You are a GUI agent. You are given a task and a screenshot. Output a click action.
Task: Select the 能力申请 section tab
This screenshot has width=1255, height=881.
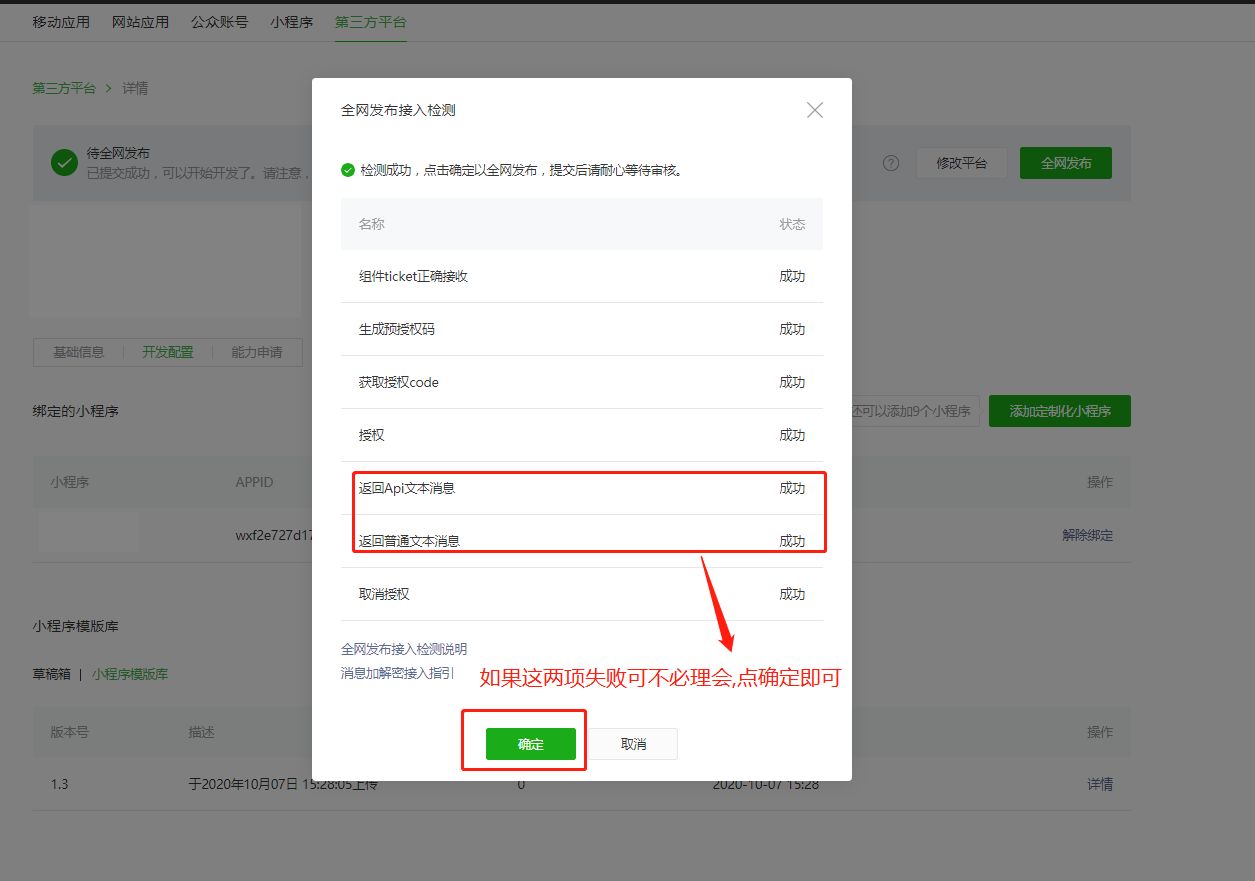[256, 352]
